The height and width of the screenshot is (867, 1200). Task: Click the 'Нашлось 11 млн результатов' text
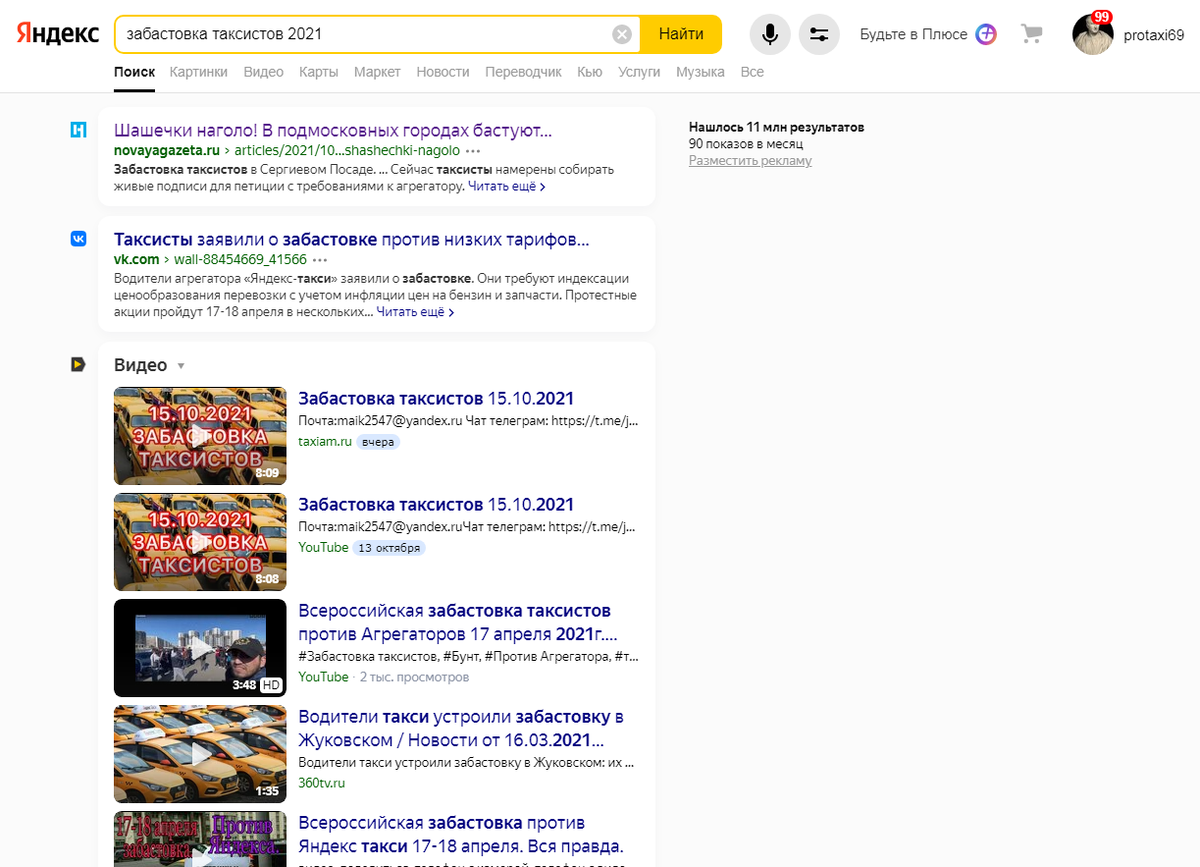(777, 127)
